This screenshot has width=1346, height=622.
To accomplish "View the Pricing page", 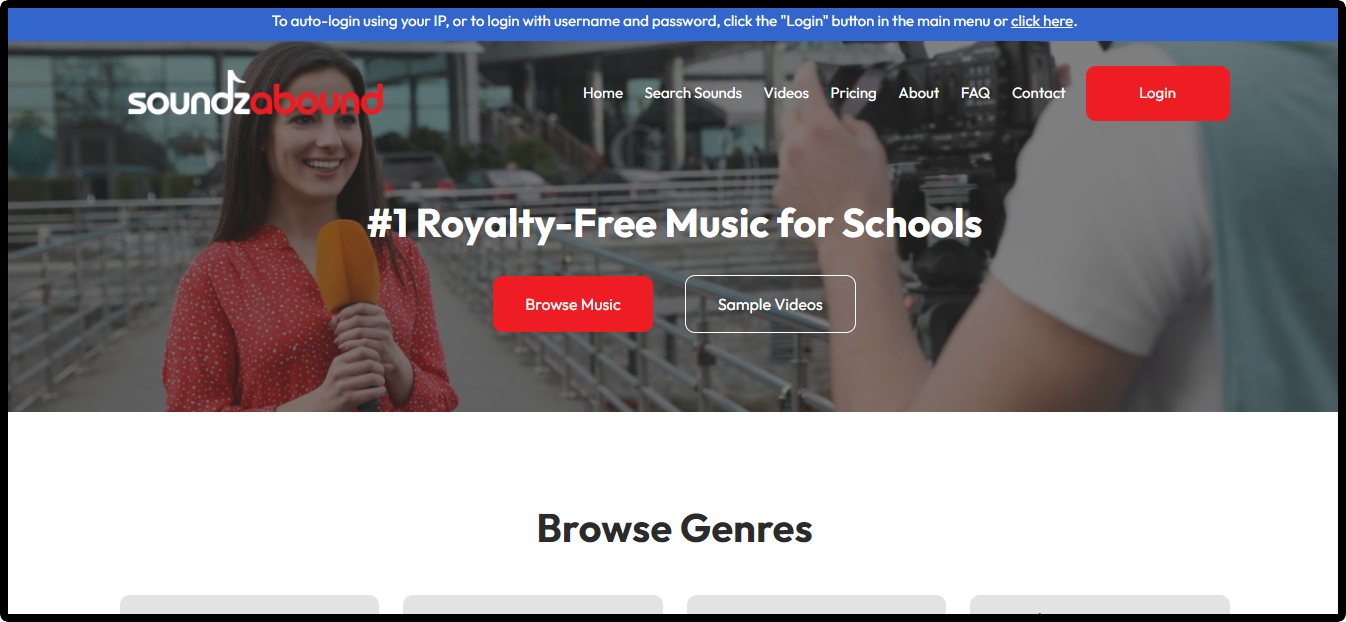I will click(853, 93).
